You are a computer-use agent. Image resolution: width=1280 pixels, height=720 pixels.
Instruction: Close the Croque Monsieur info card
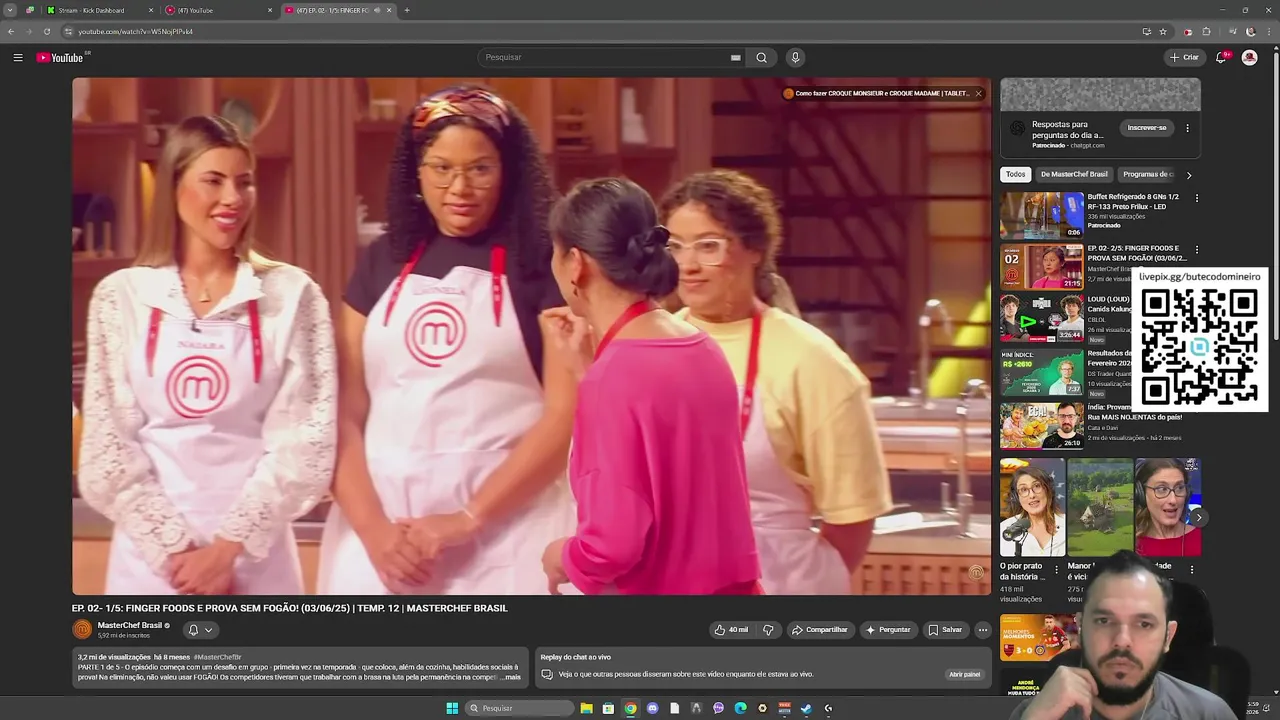point(978,93)
